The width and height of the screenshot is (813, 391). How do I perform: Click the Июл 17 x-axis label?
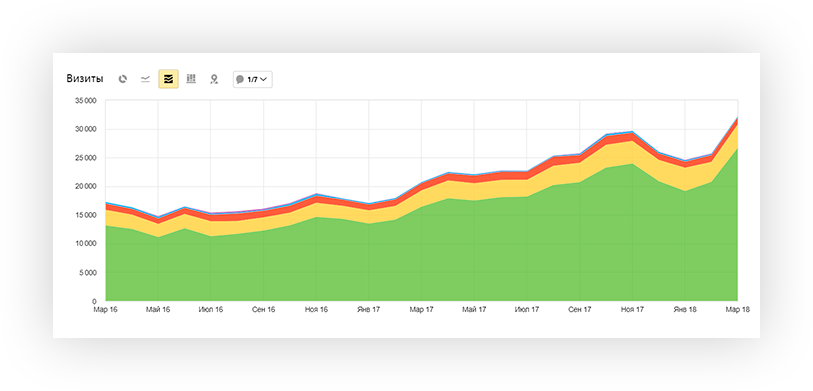(x=527, y=310)
